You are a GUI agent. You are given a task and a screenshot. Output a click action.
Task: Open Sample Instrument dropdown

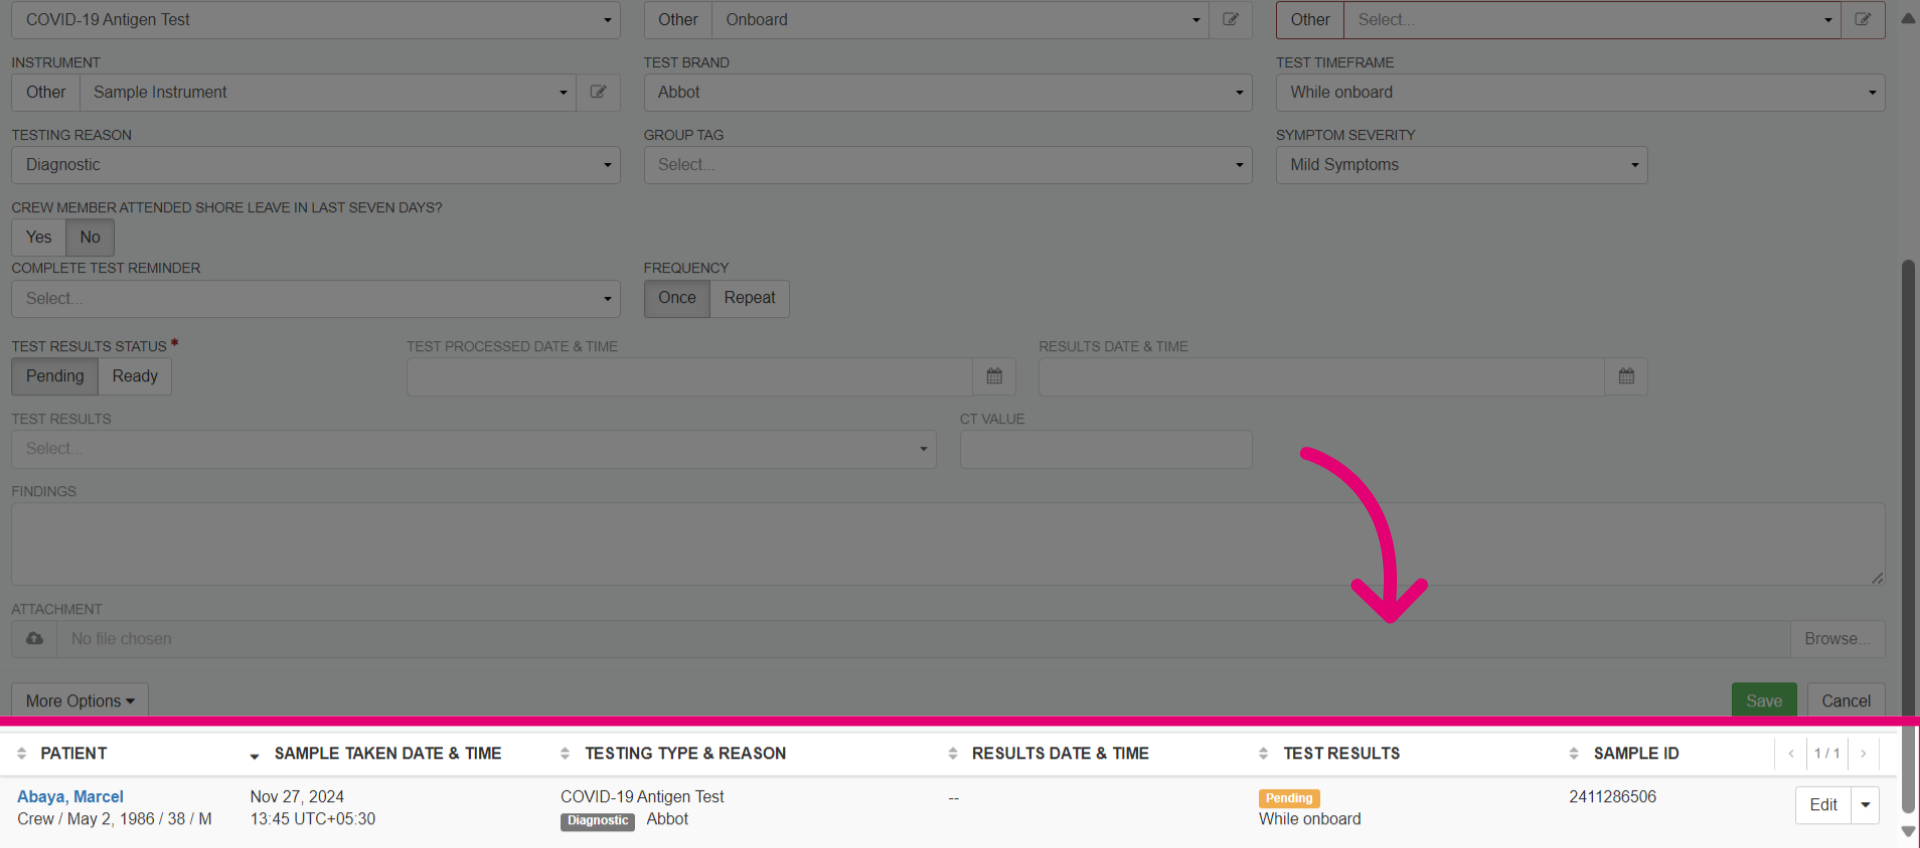pos(328,92)
